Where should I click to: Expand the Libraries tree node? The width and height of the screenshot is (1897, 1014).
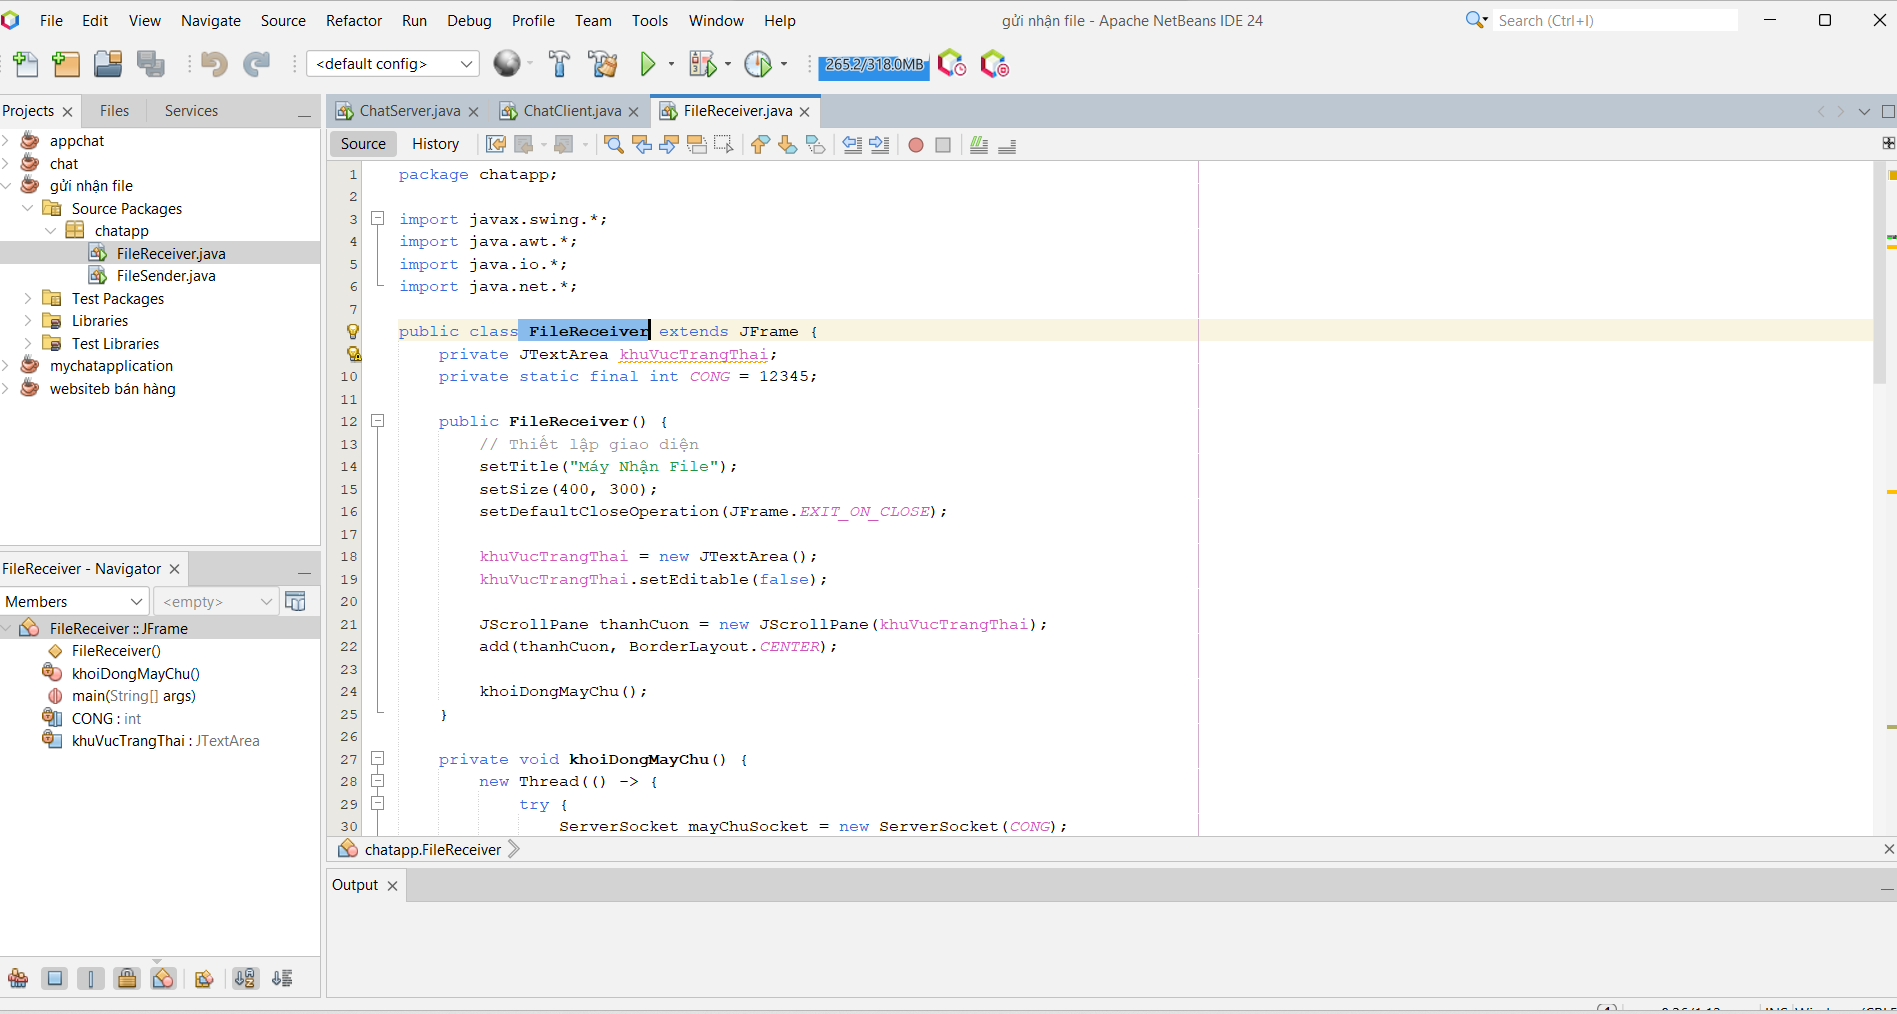click(28, 321)
